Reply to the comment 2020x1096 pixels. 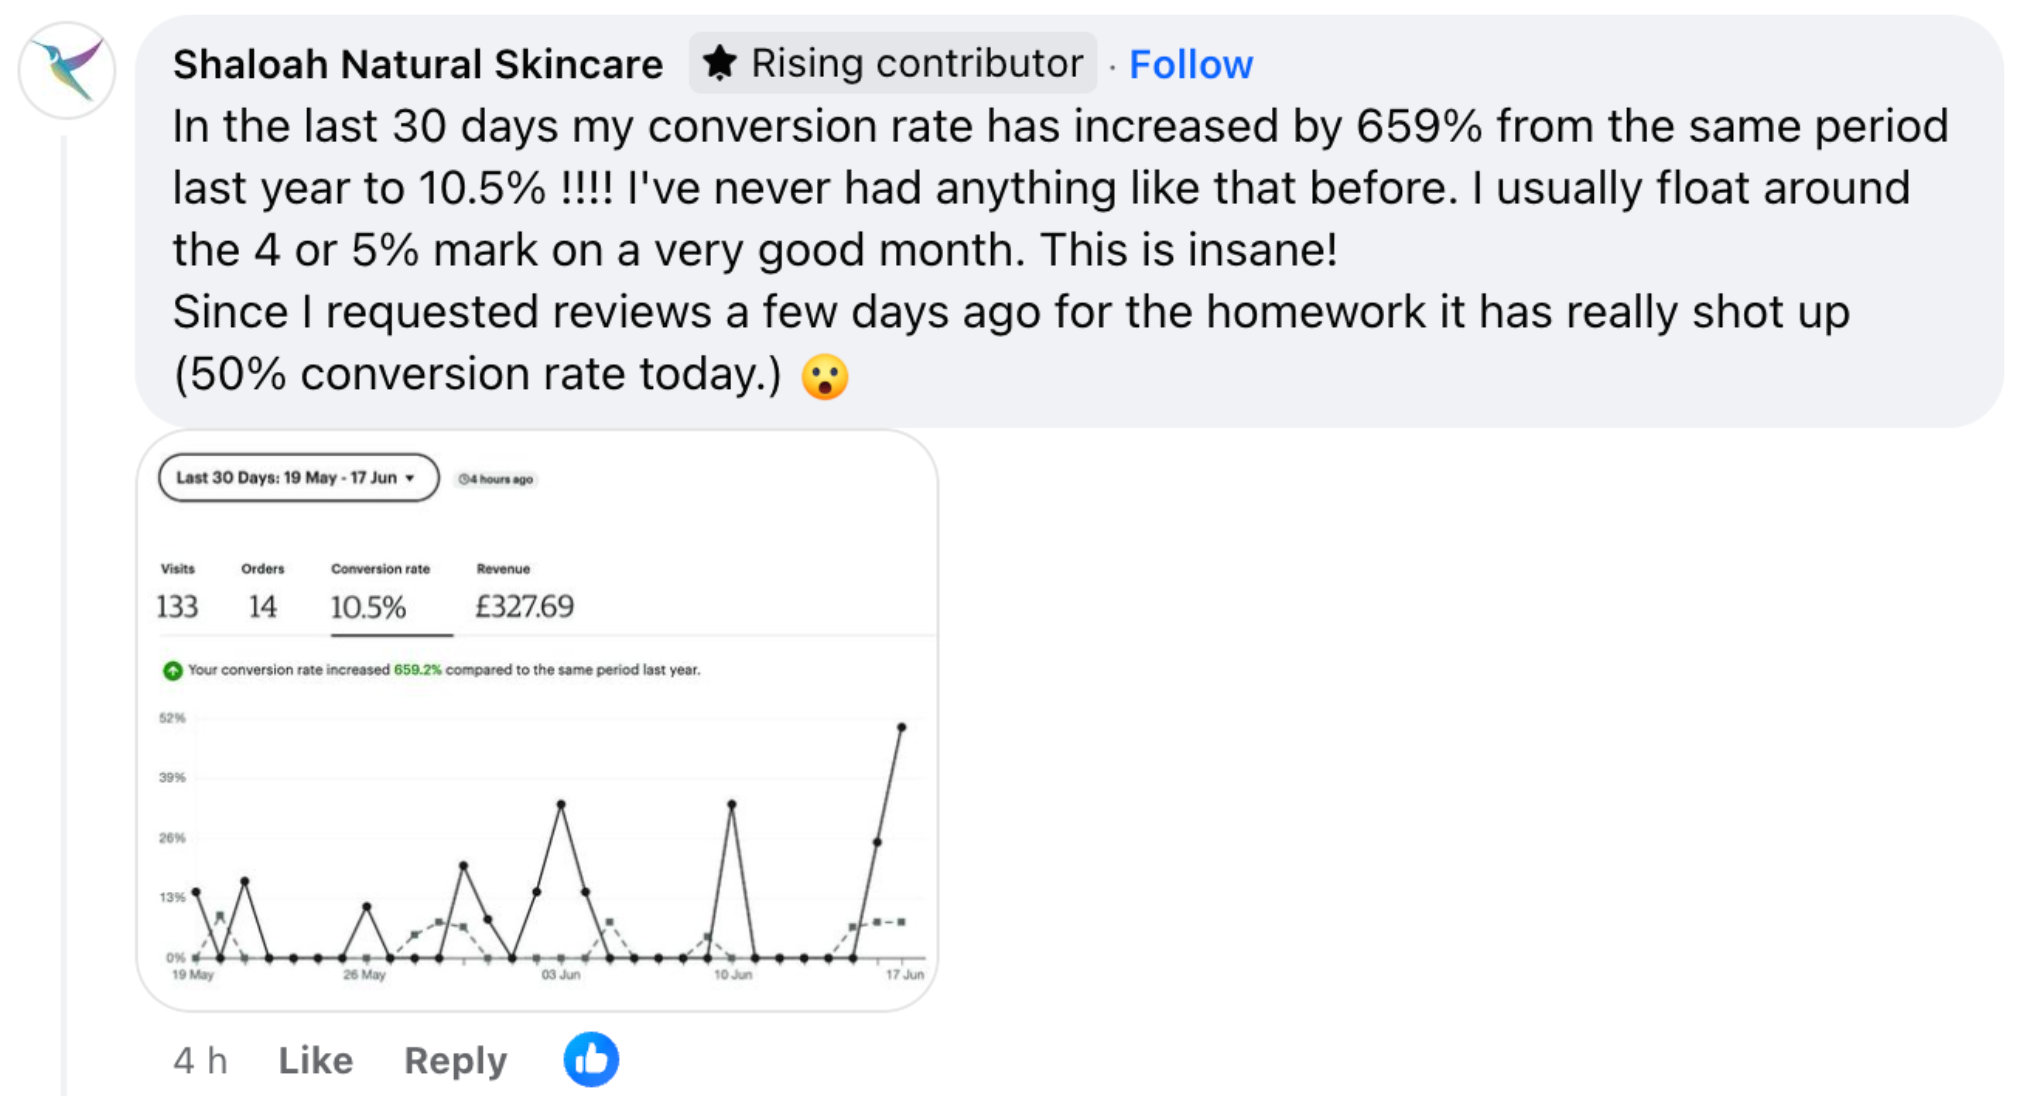[455, 1060]
